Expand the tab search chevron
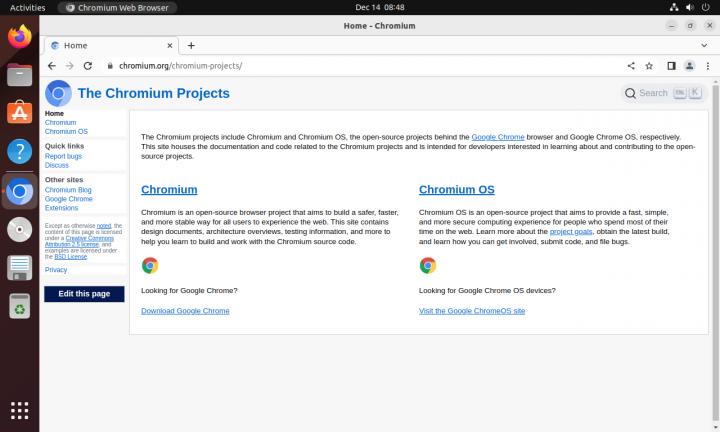720x432 pixels. [x=704, y=45]
